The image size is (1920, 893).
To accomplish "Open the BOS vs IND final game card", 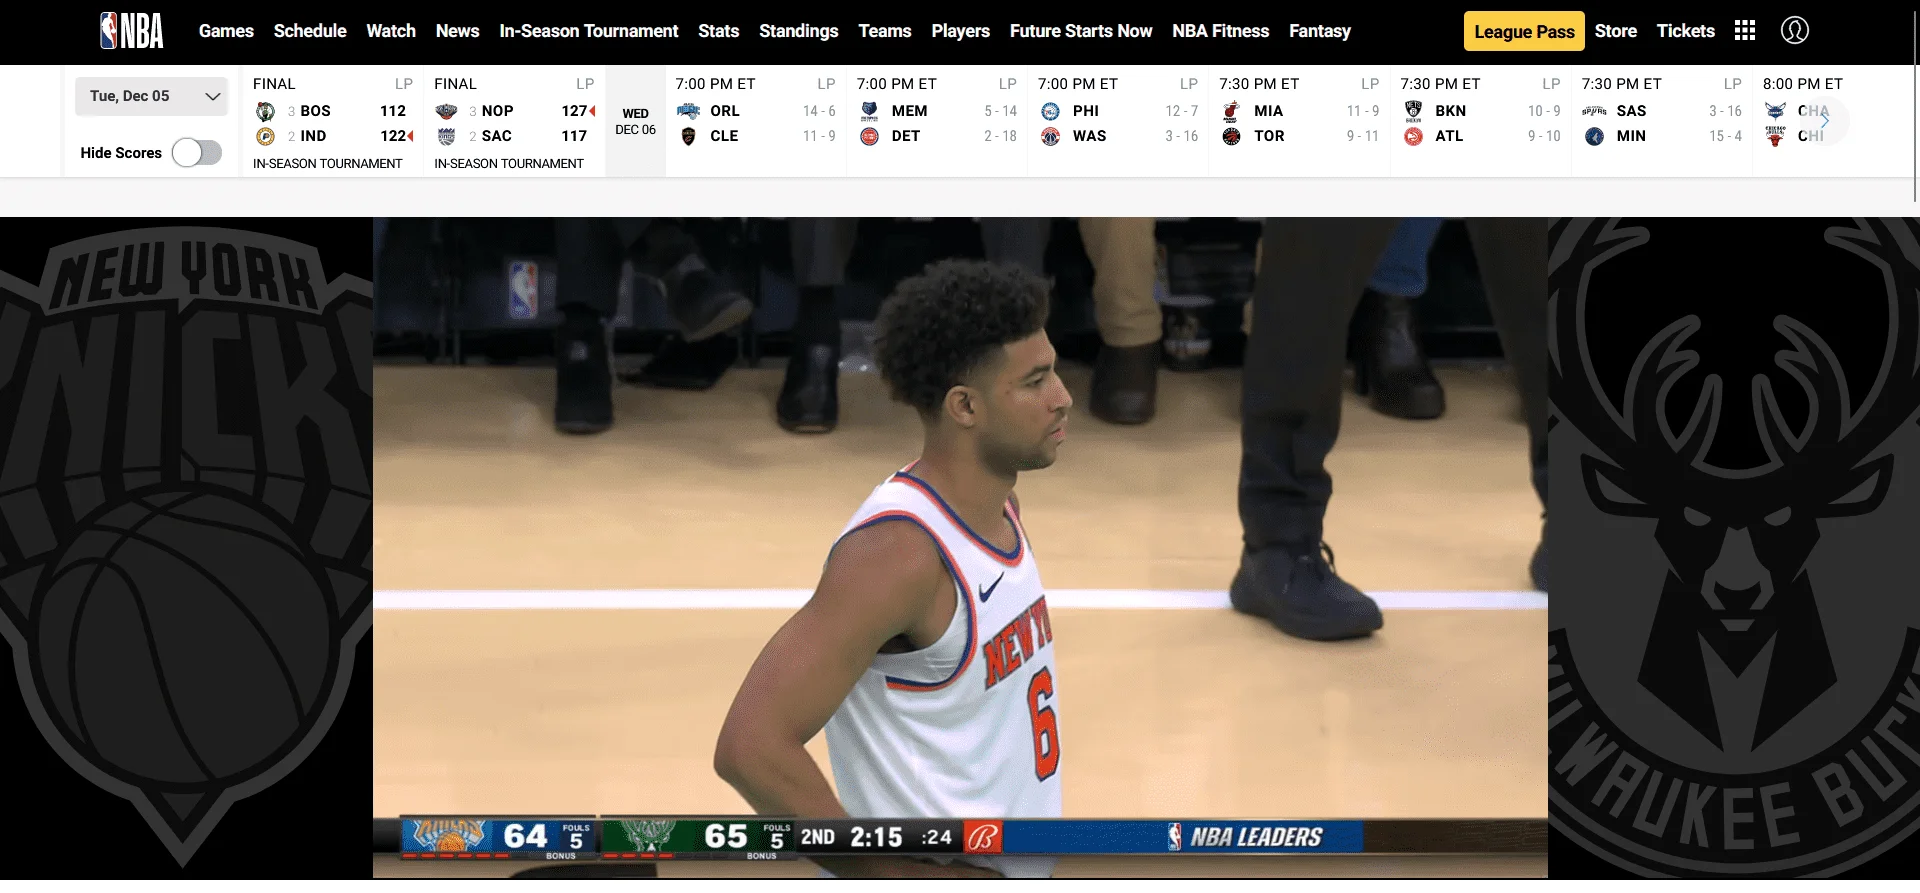I will (333, 122).
